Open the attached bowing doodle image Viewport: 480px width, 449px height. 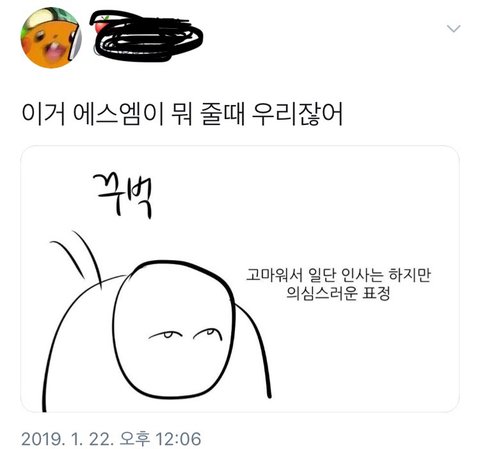[240, 279]
